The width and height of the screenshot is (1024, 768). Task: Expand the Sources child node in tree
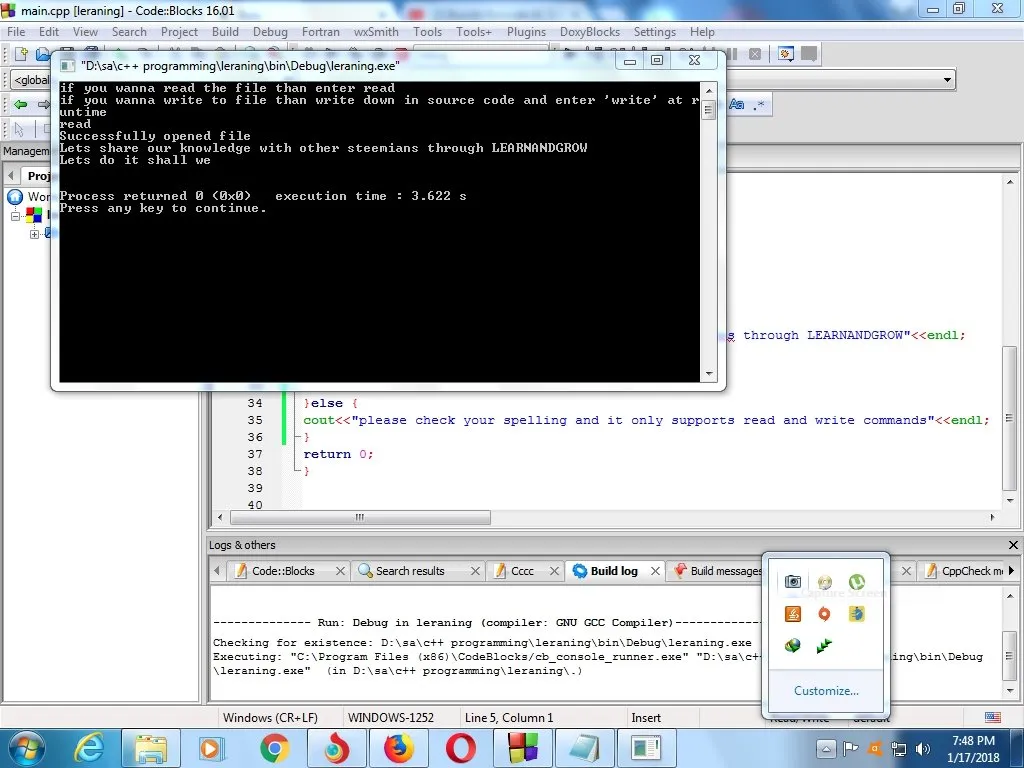pos(34,234)
